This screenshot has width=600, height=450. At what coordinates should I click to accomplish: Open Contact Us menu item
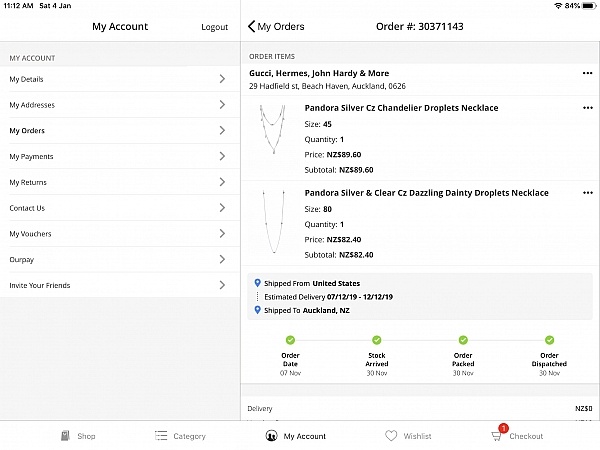pyautogui.click(x=27, y=208)
